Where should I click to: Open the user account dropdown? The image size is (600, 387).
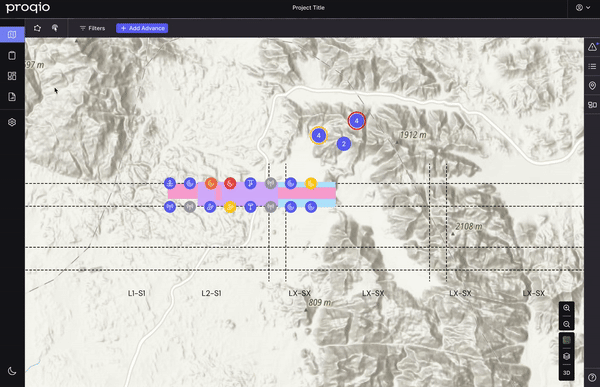(x=583, y=8)
